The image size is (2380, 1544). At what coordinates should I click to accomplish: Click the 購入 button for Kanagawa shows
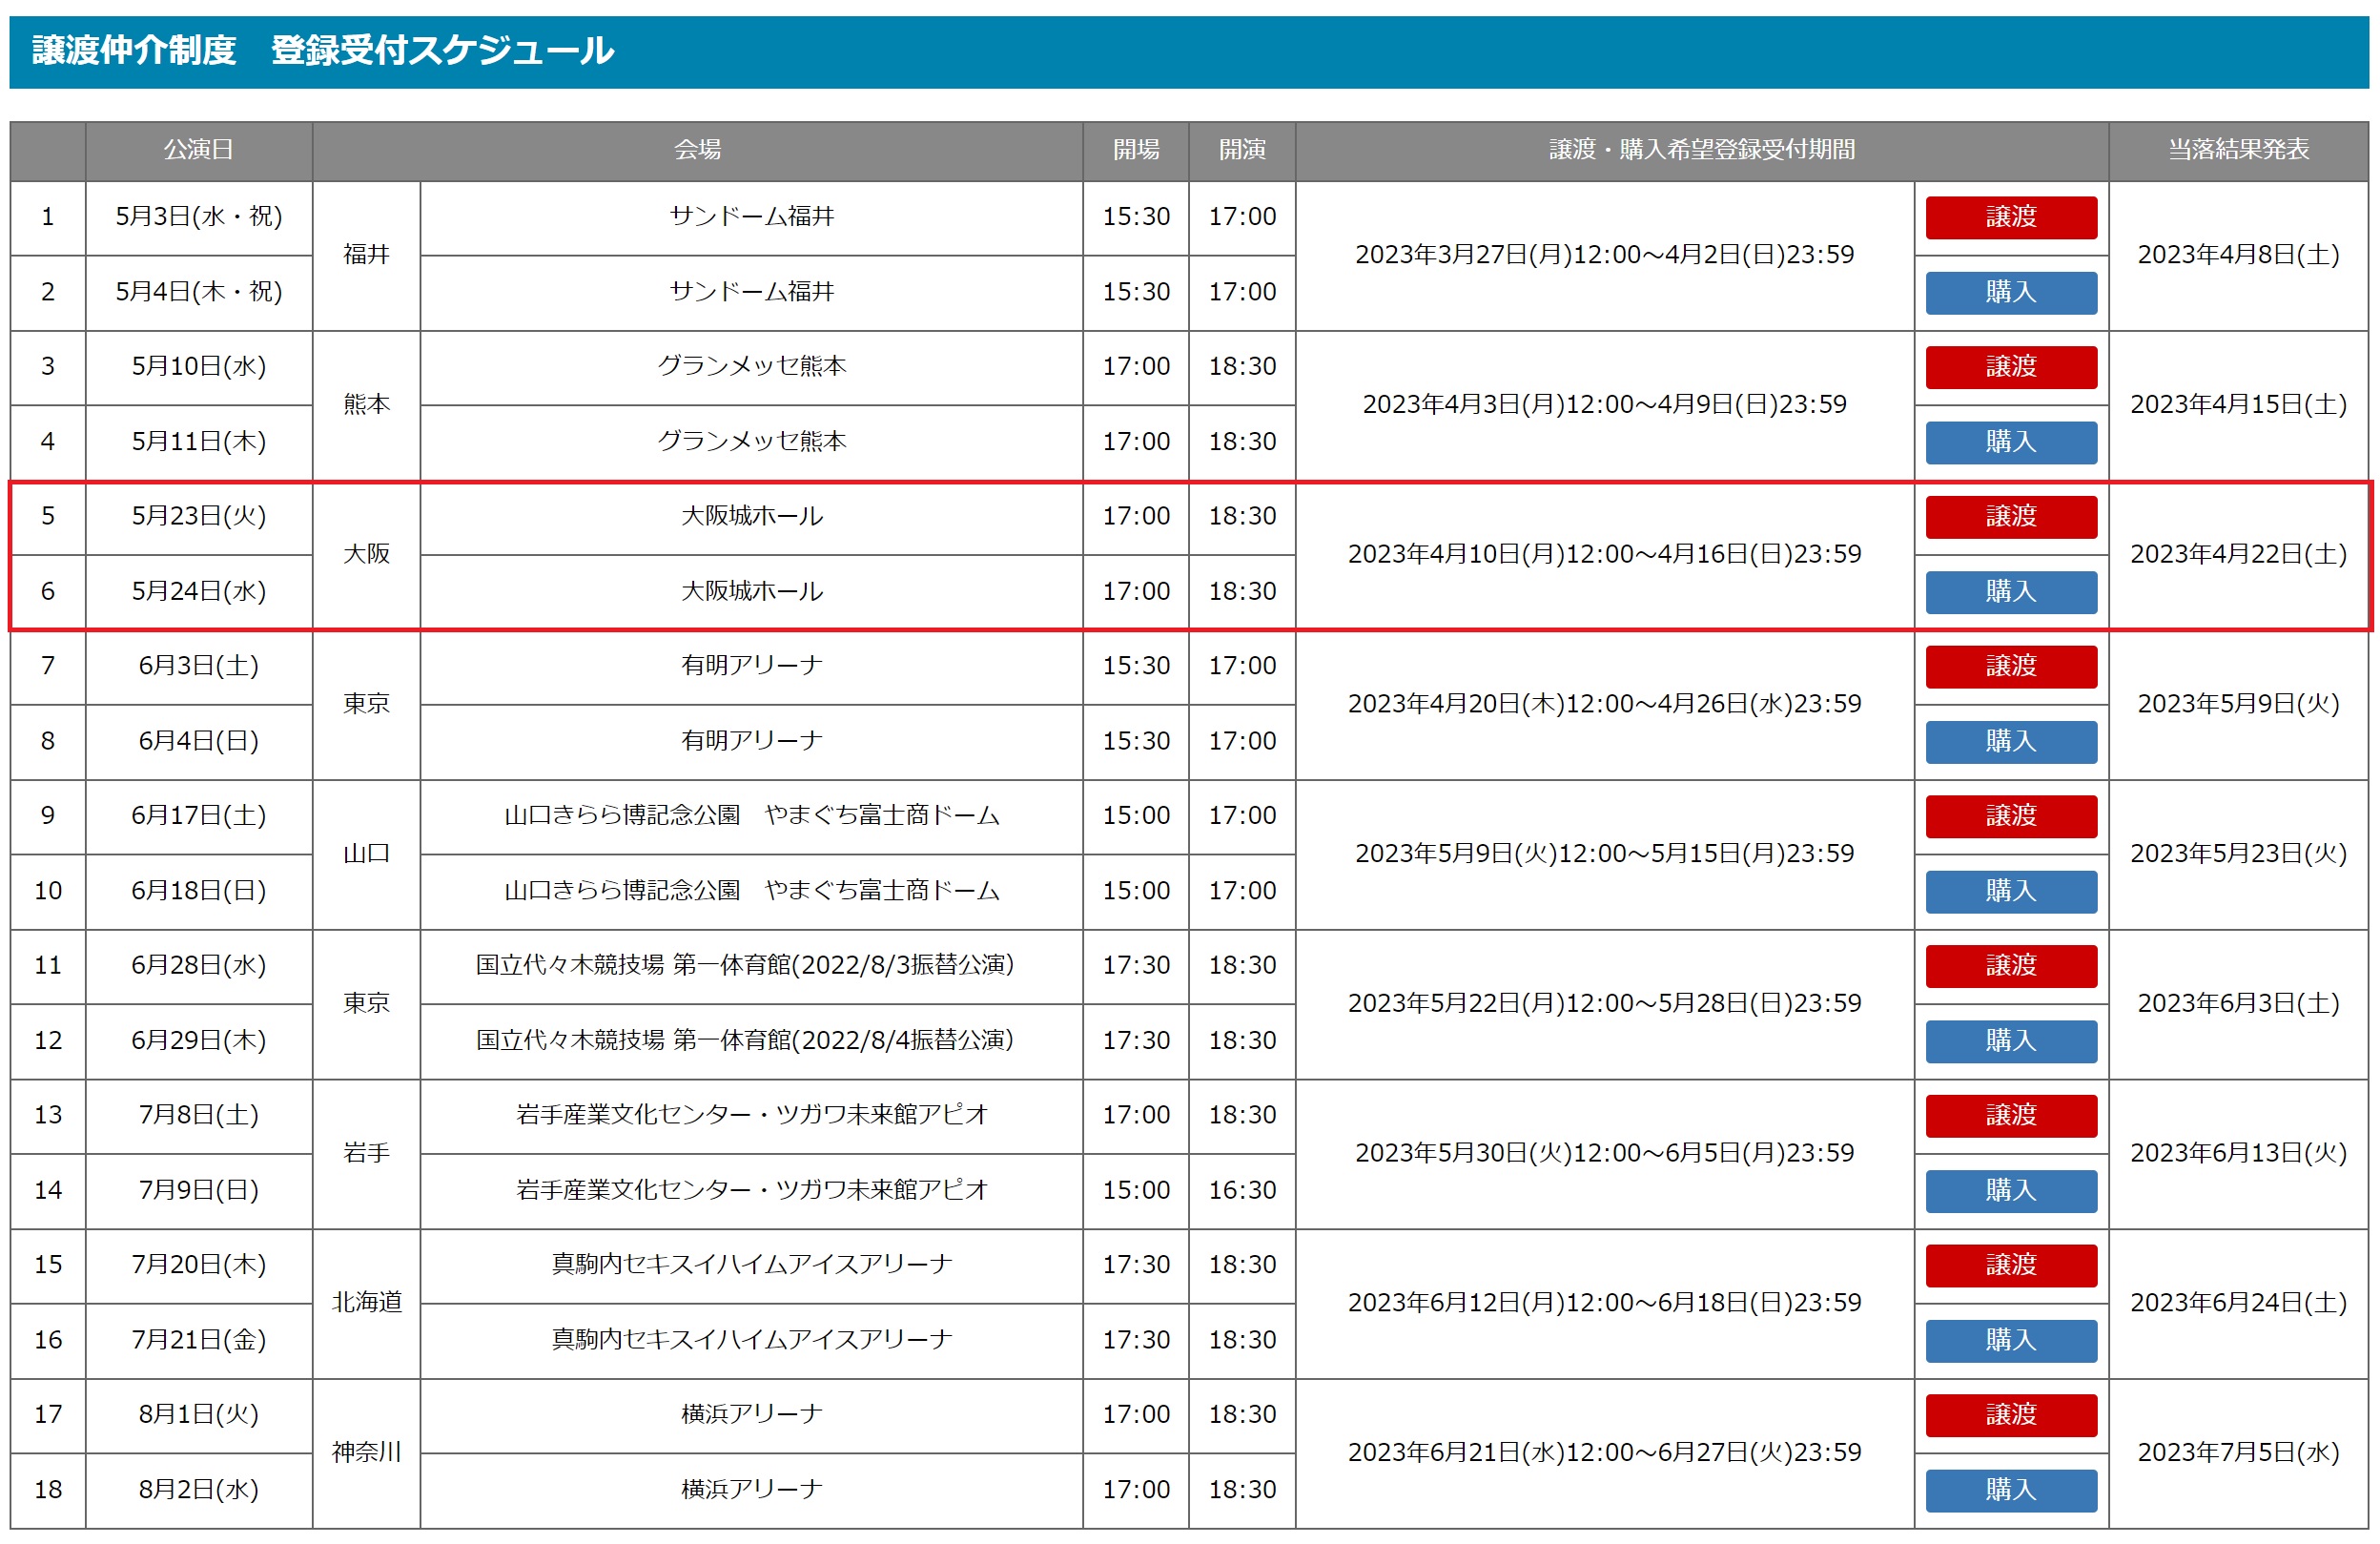tap(2010, 1490)
